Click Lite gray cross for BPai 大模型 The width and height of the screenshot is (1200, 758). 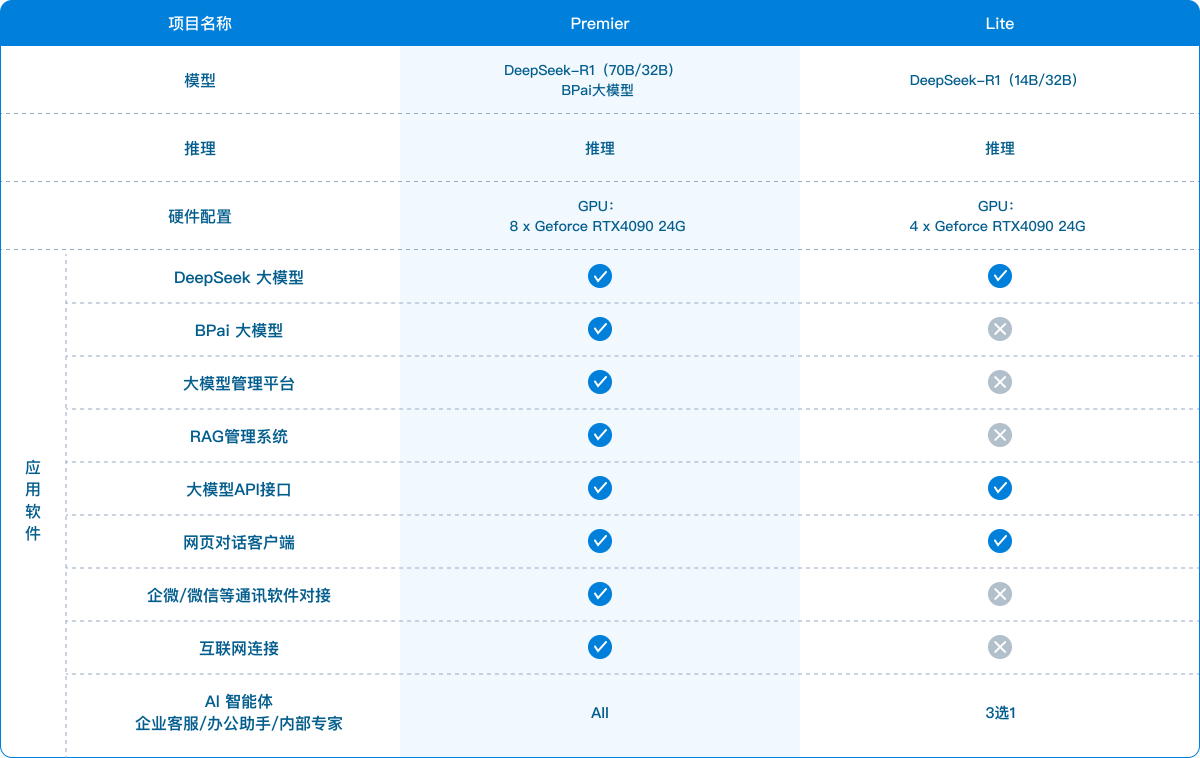1000,329
